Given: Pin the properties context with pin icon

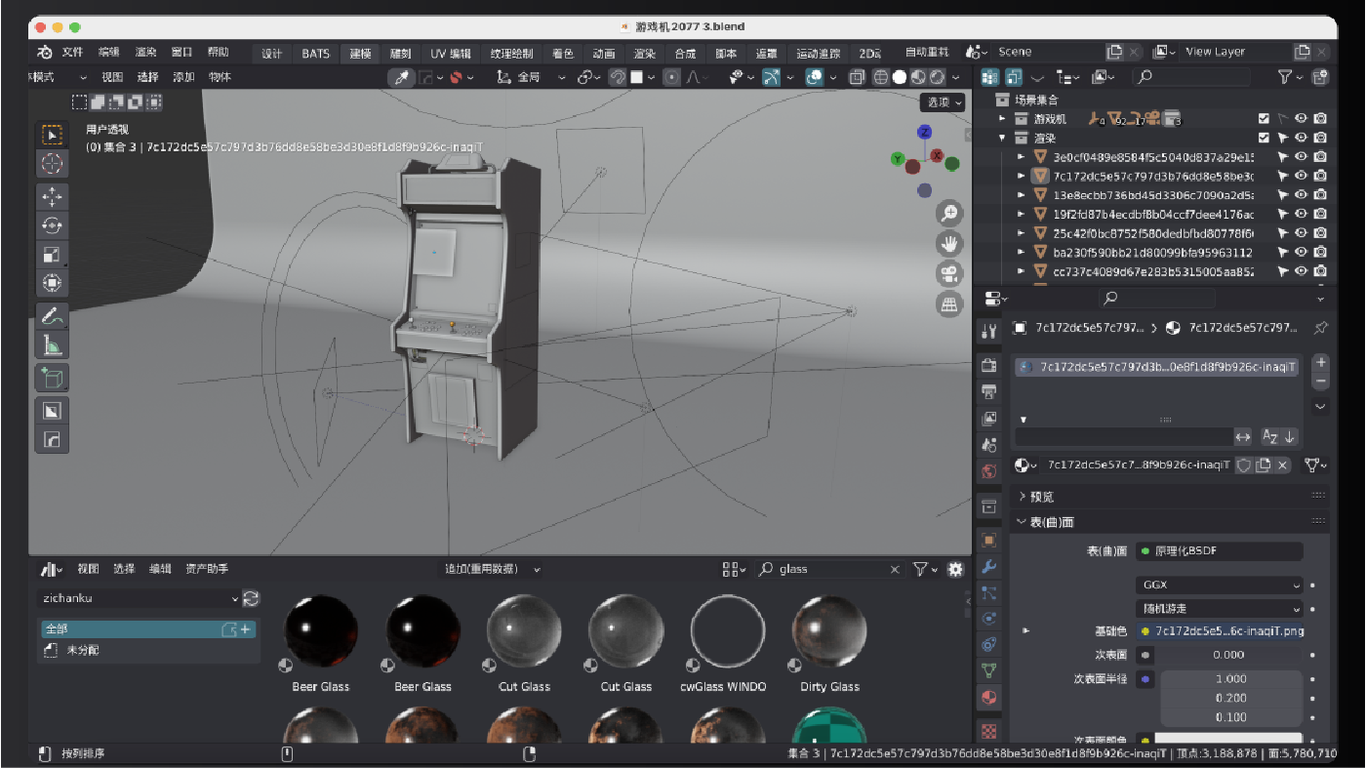Looking at the screenshot, I should pos(1320,328).
